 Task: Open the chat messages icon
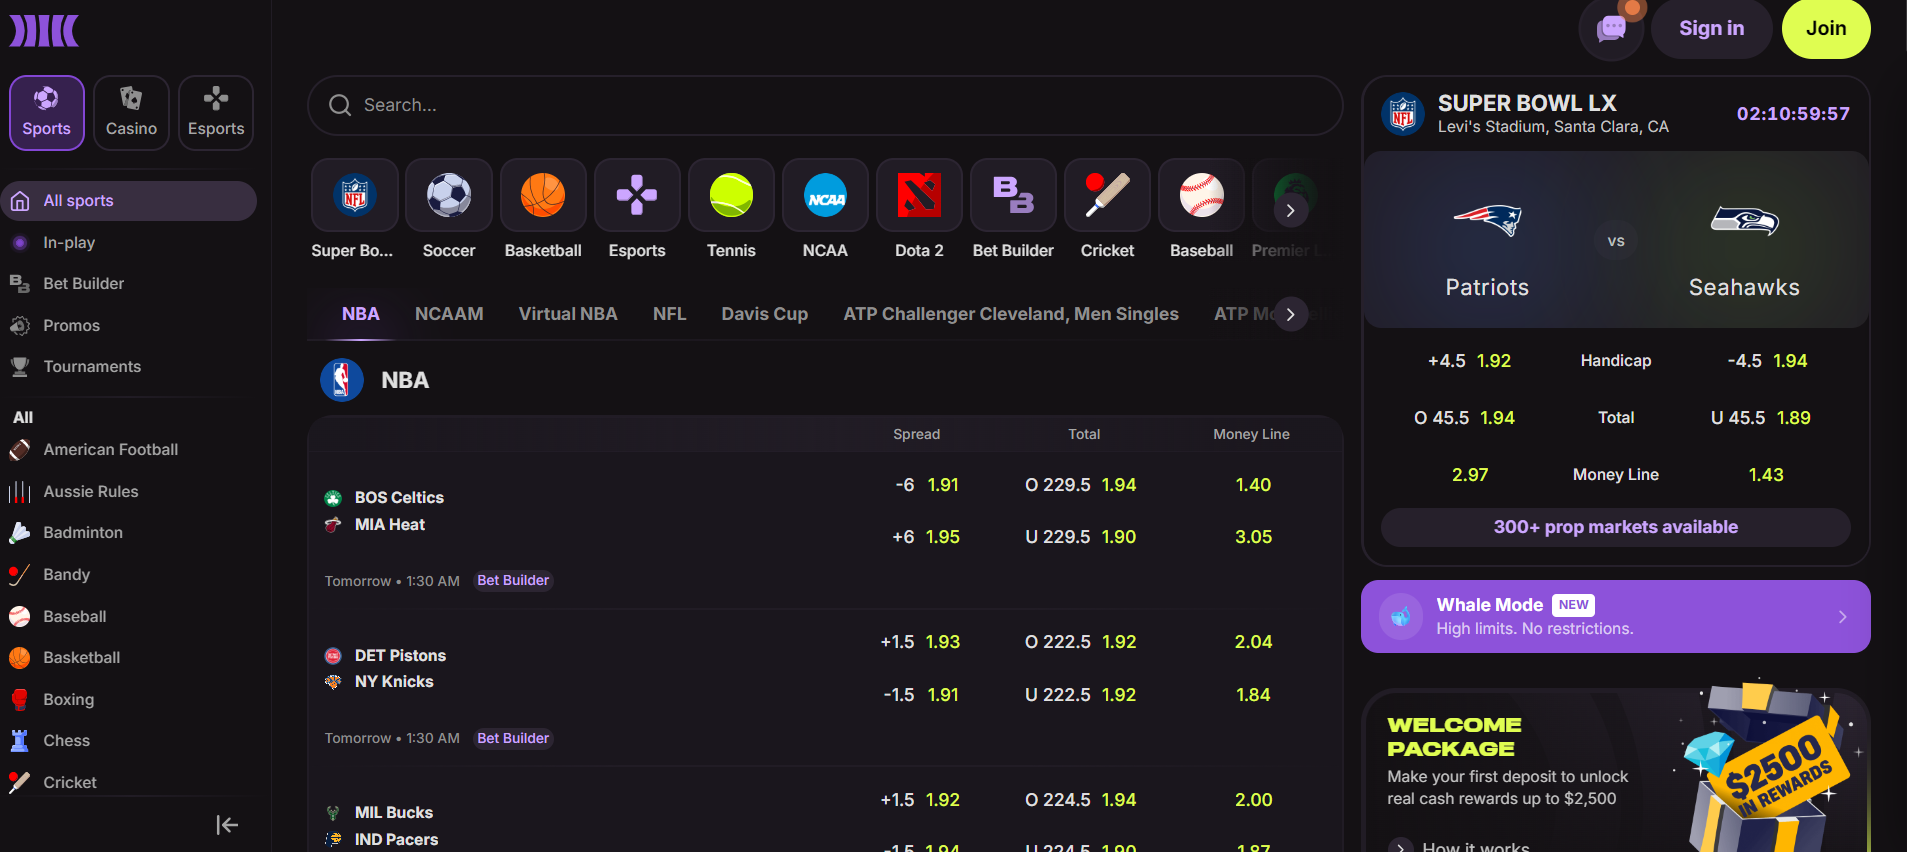coord(1611,28)
